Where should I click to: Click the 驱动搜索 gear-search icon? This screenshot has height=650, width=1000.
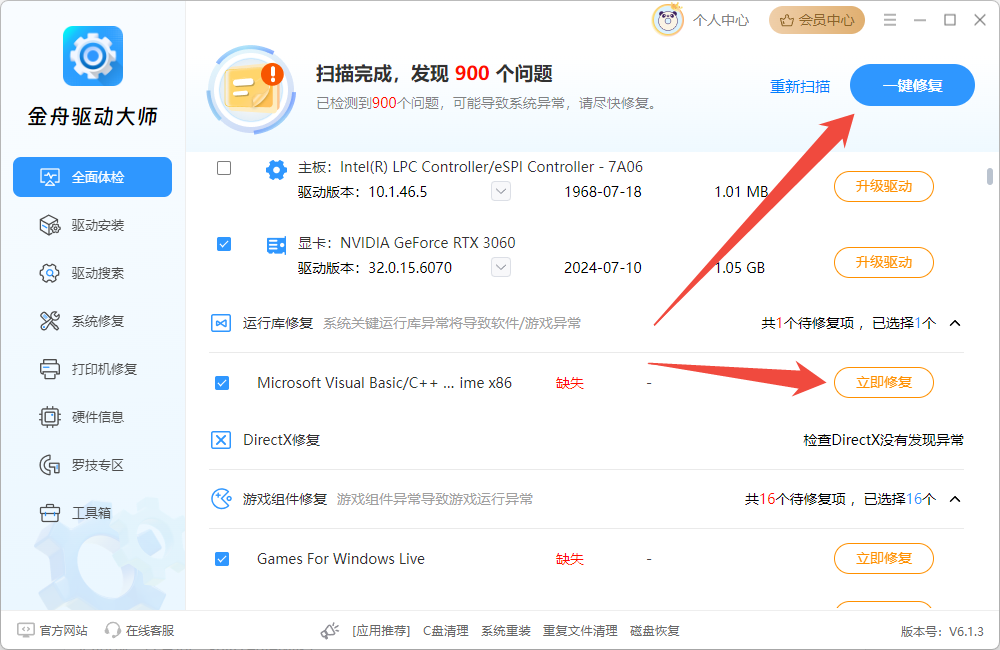tap(50, 273)
